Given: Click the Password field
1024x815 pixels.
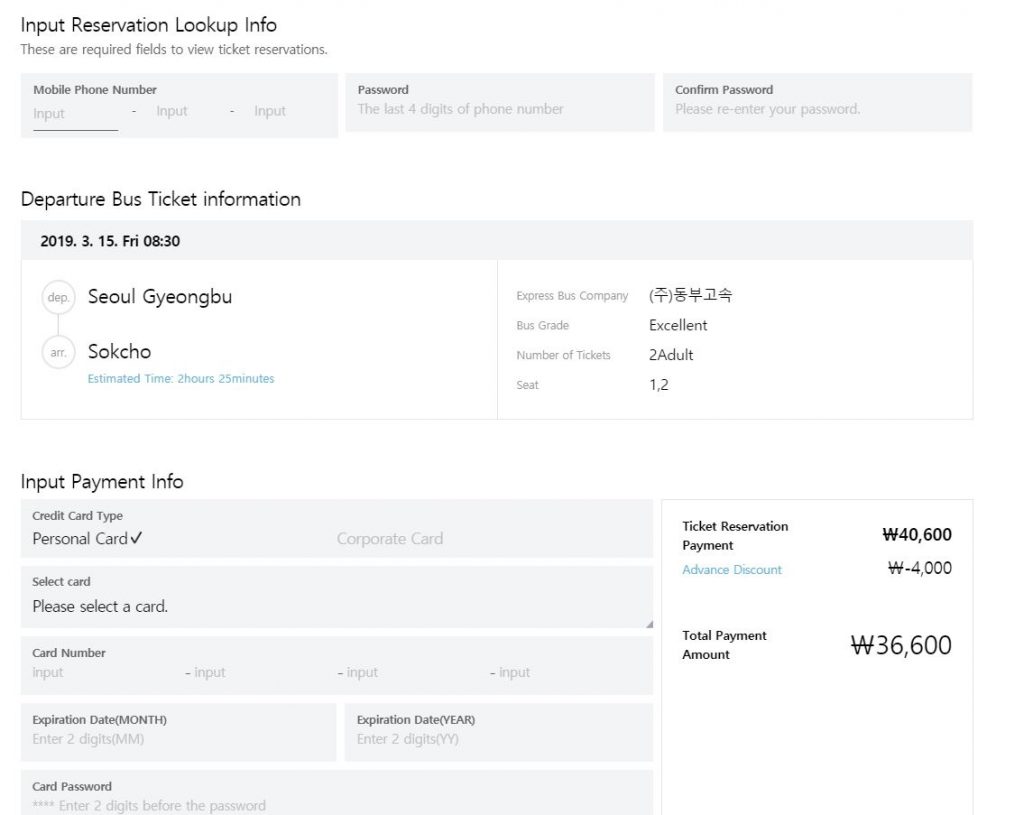Looking at the screenshot, I should click(x=499, y=109).
